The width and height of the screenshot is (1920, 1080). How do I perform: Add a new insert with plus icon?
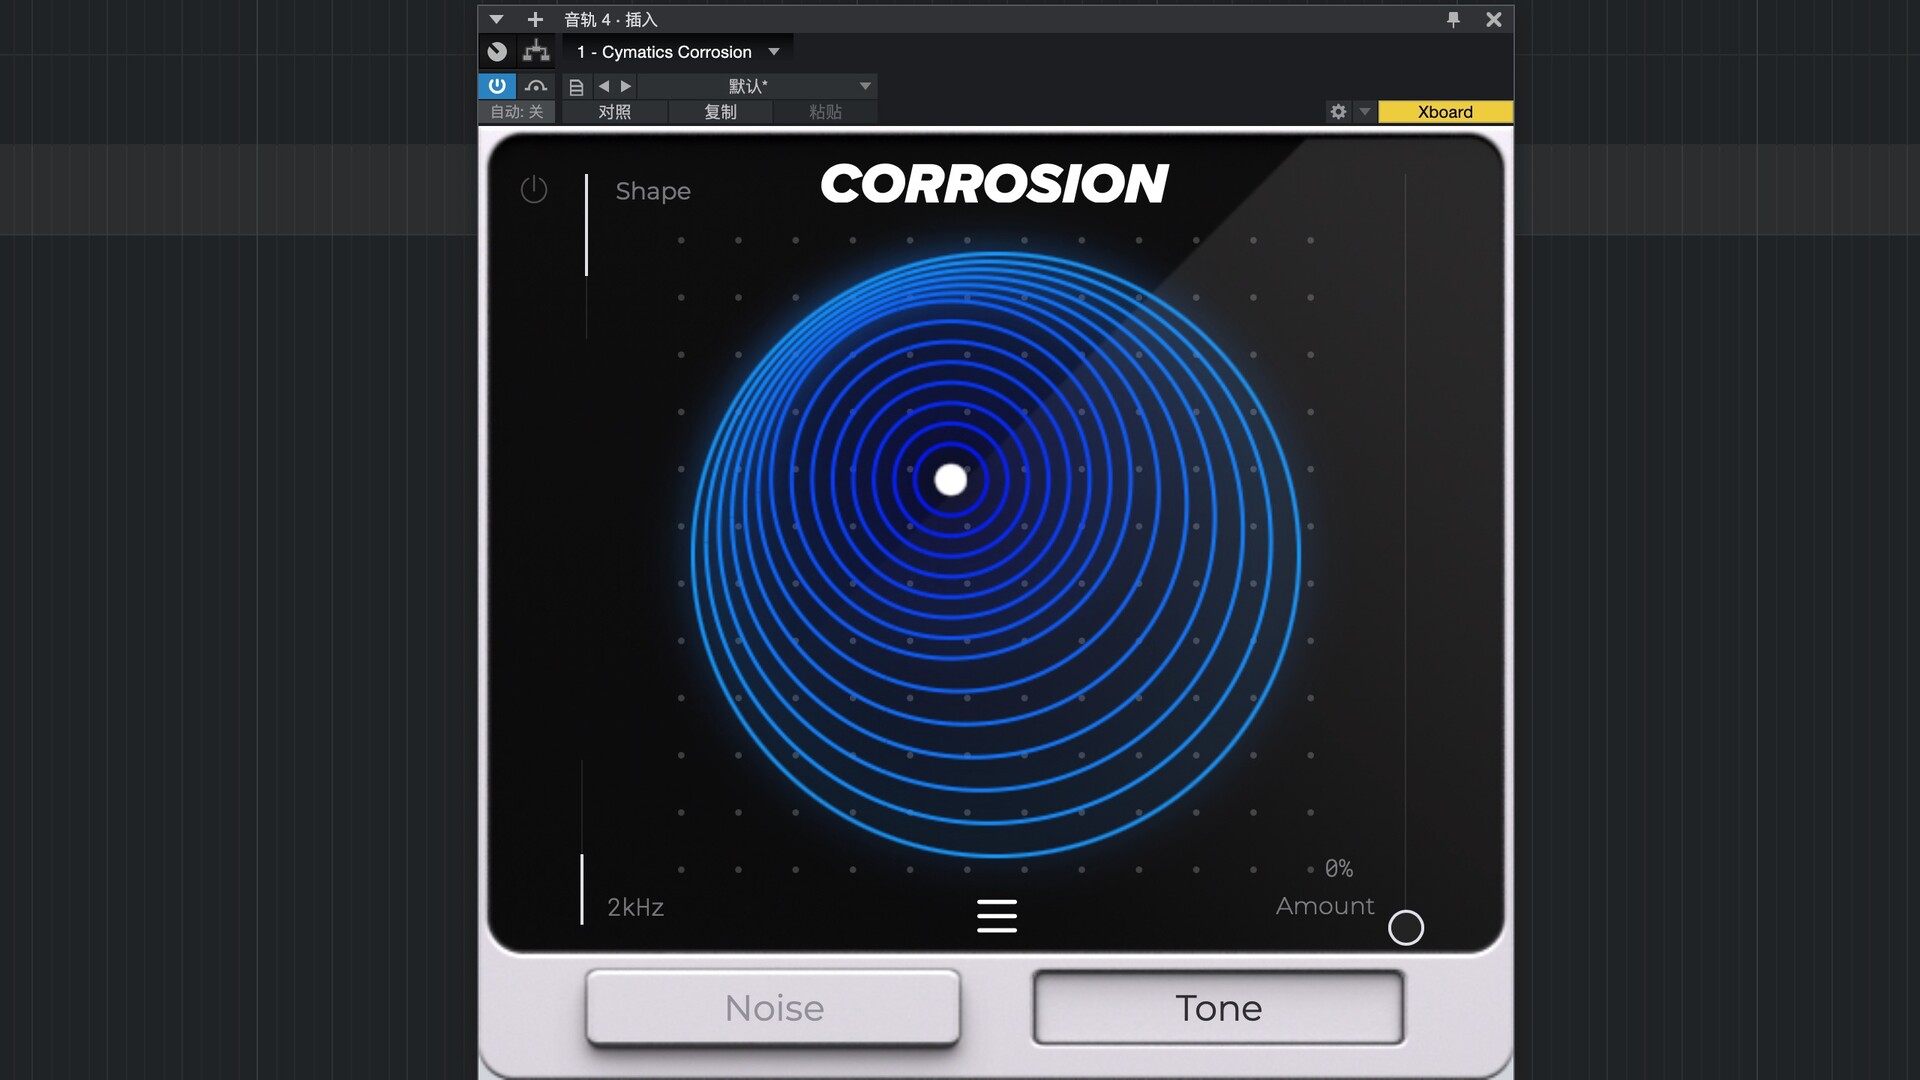point(535,19)
